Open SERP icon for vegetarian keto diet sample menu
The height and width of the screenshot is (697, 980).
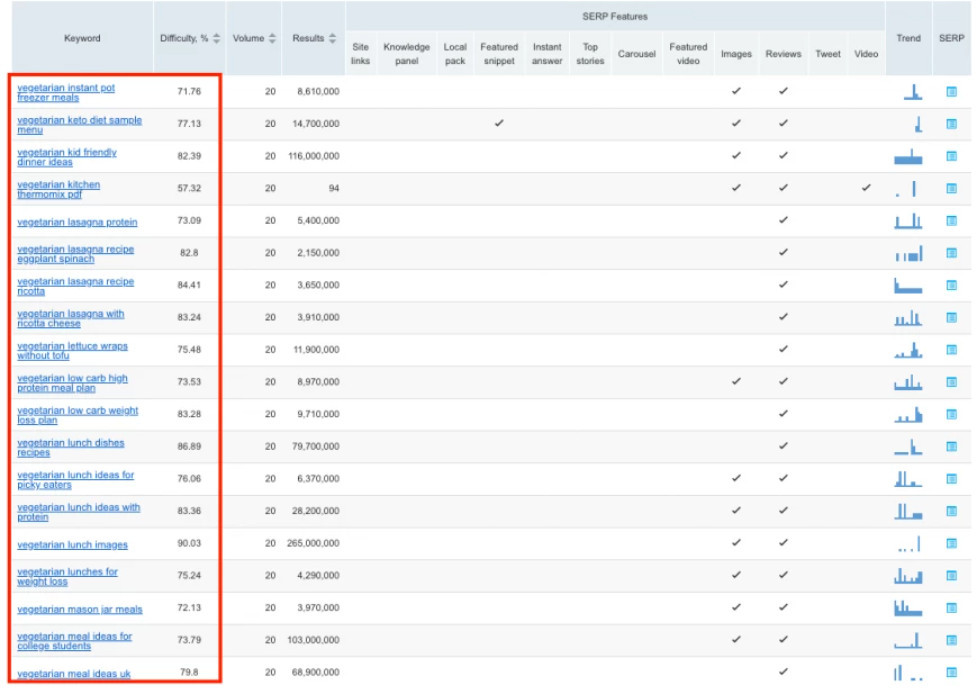click(951, 124)
